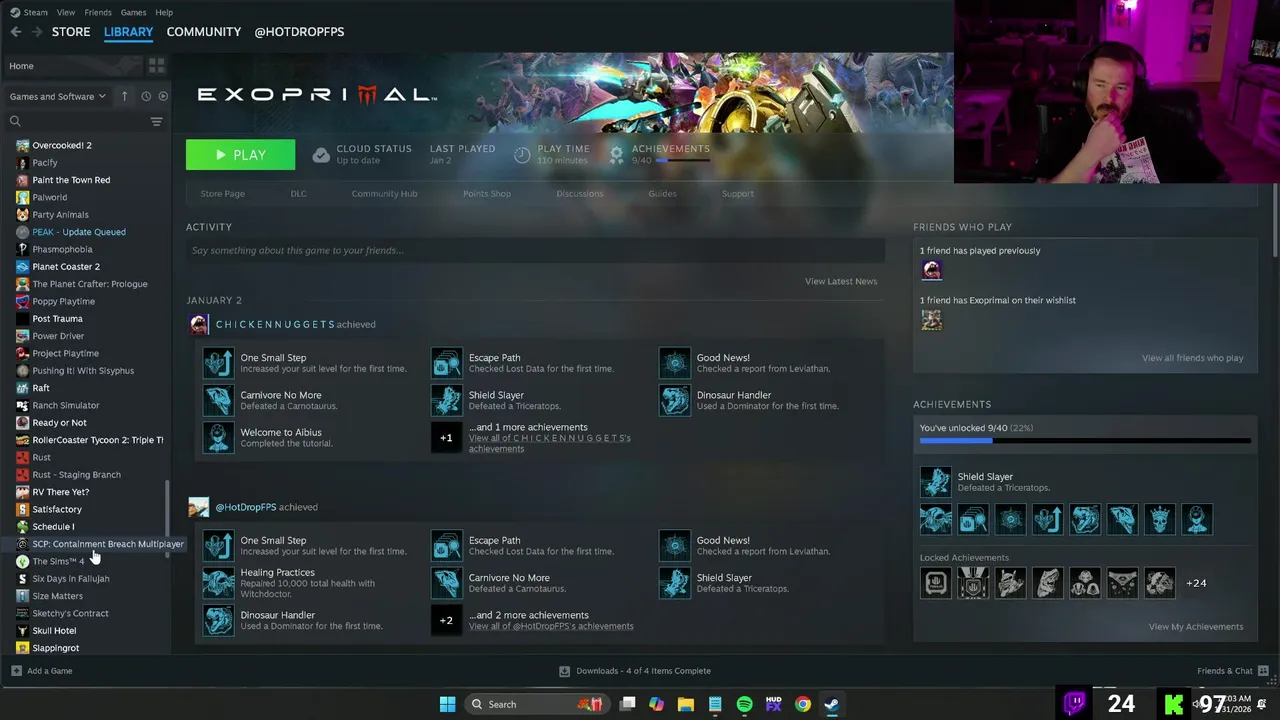This screenshot has height=720, width=1280.
Task: Open the Points Shop tab
Action: click(487, 194)
